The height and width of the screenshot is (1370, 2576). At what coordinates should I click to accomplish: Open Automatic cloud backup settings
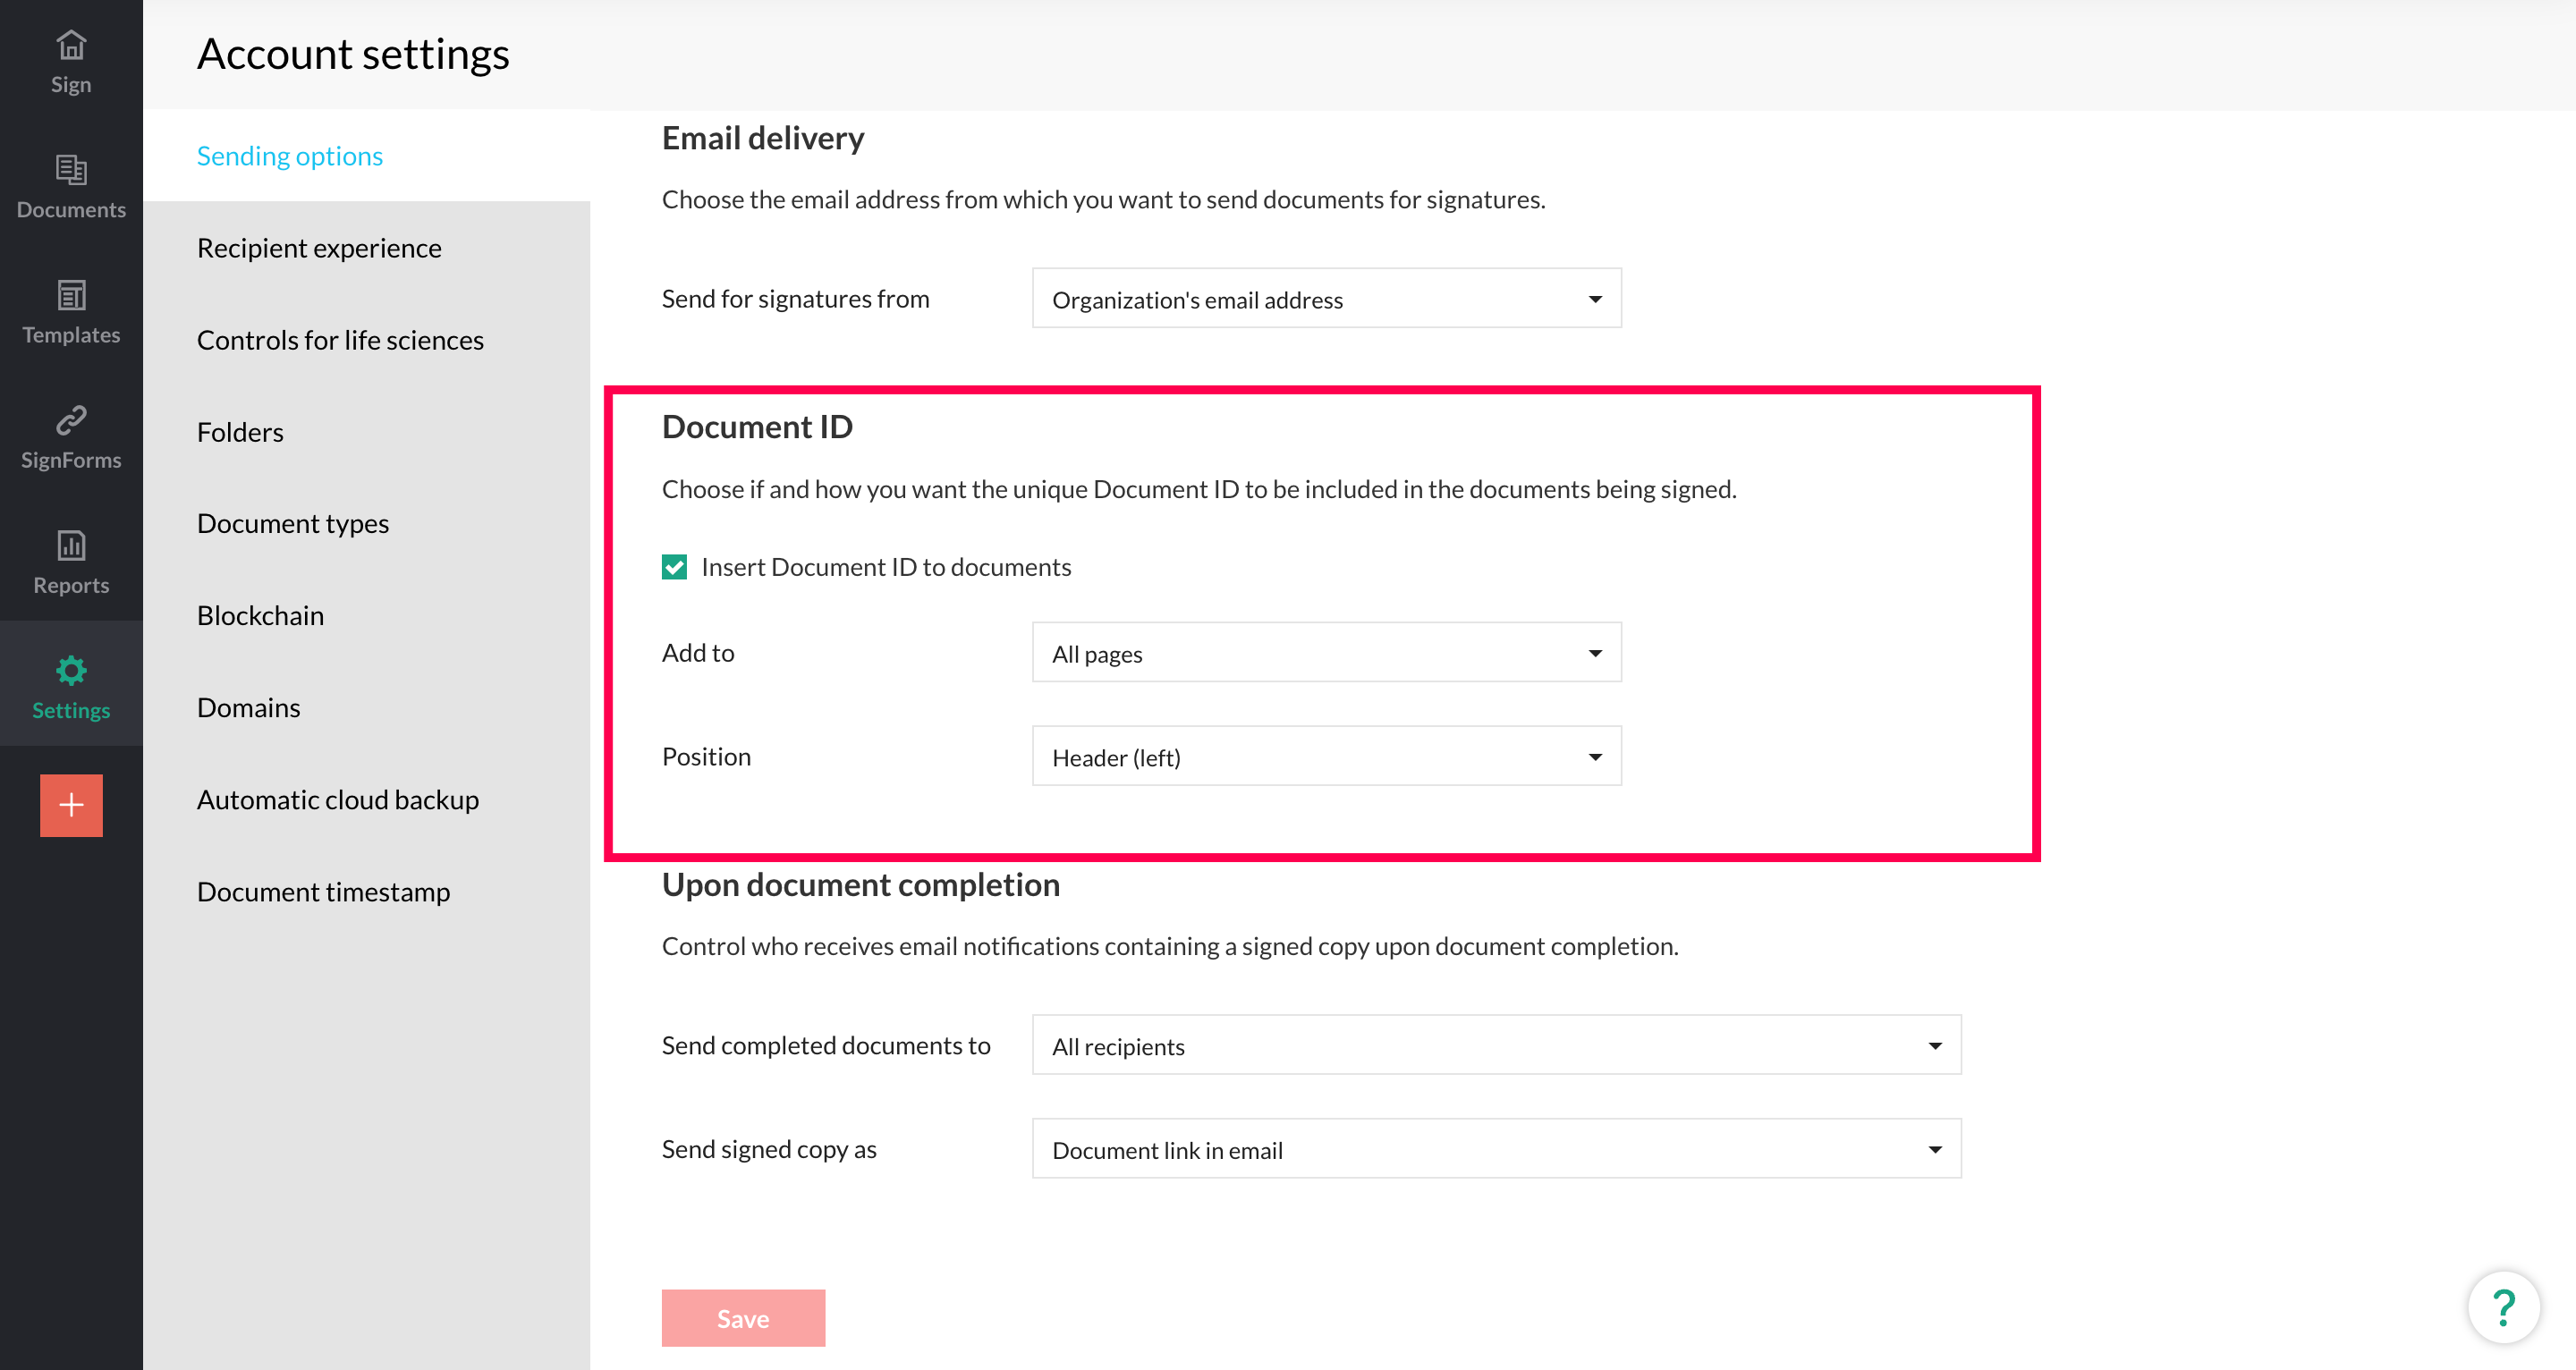[338, 799]
